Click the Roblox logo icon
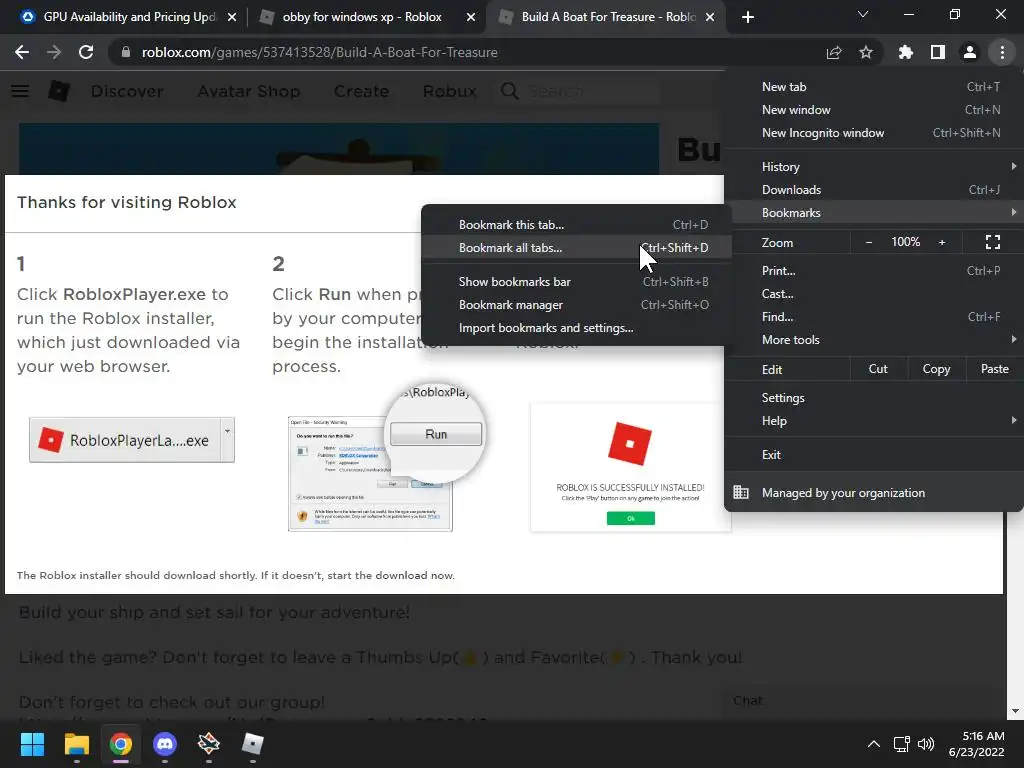Screen dimensions: 1024x768 coord(59,91)
